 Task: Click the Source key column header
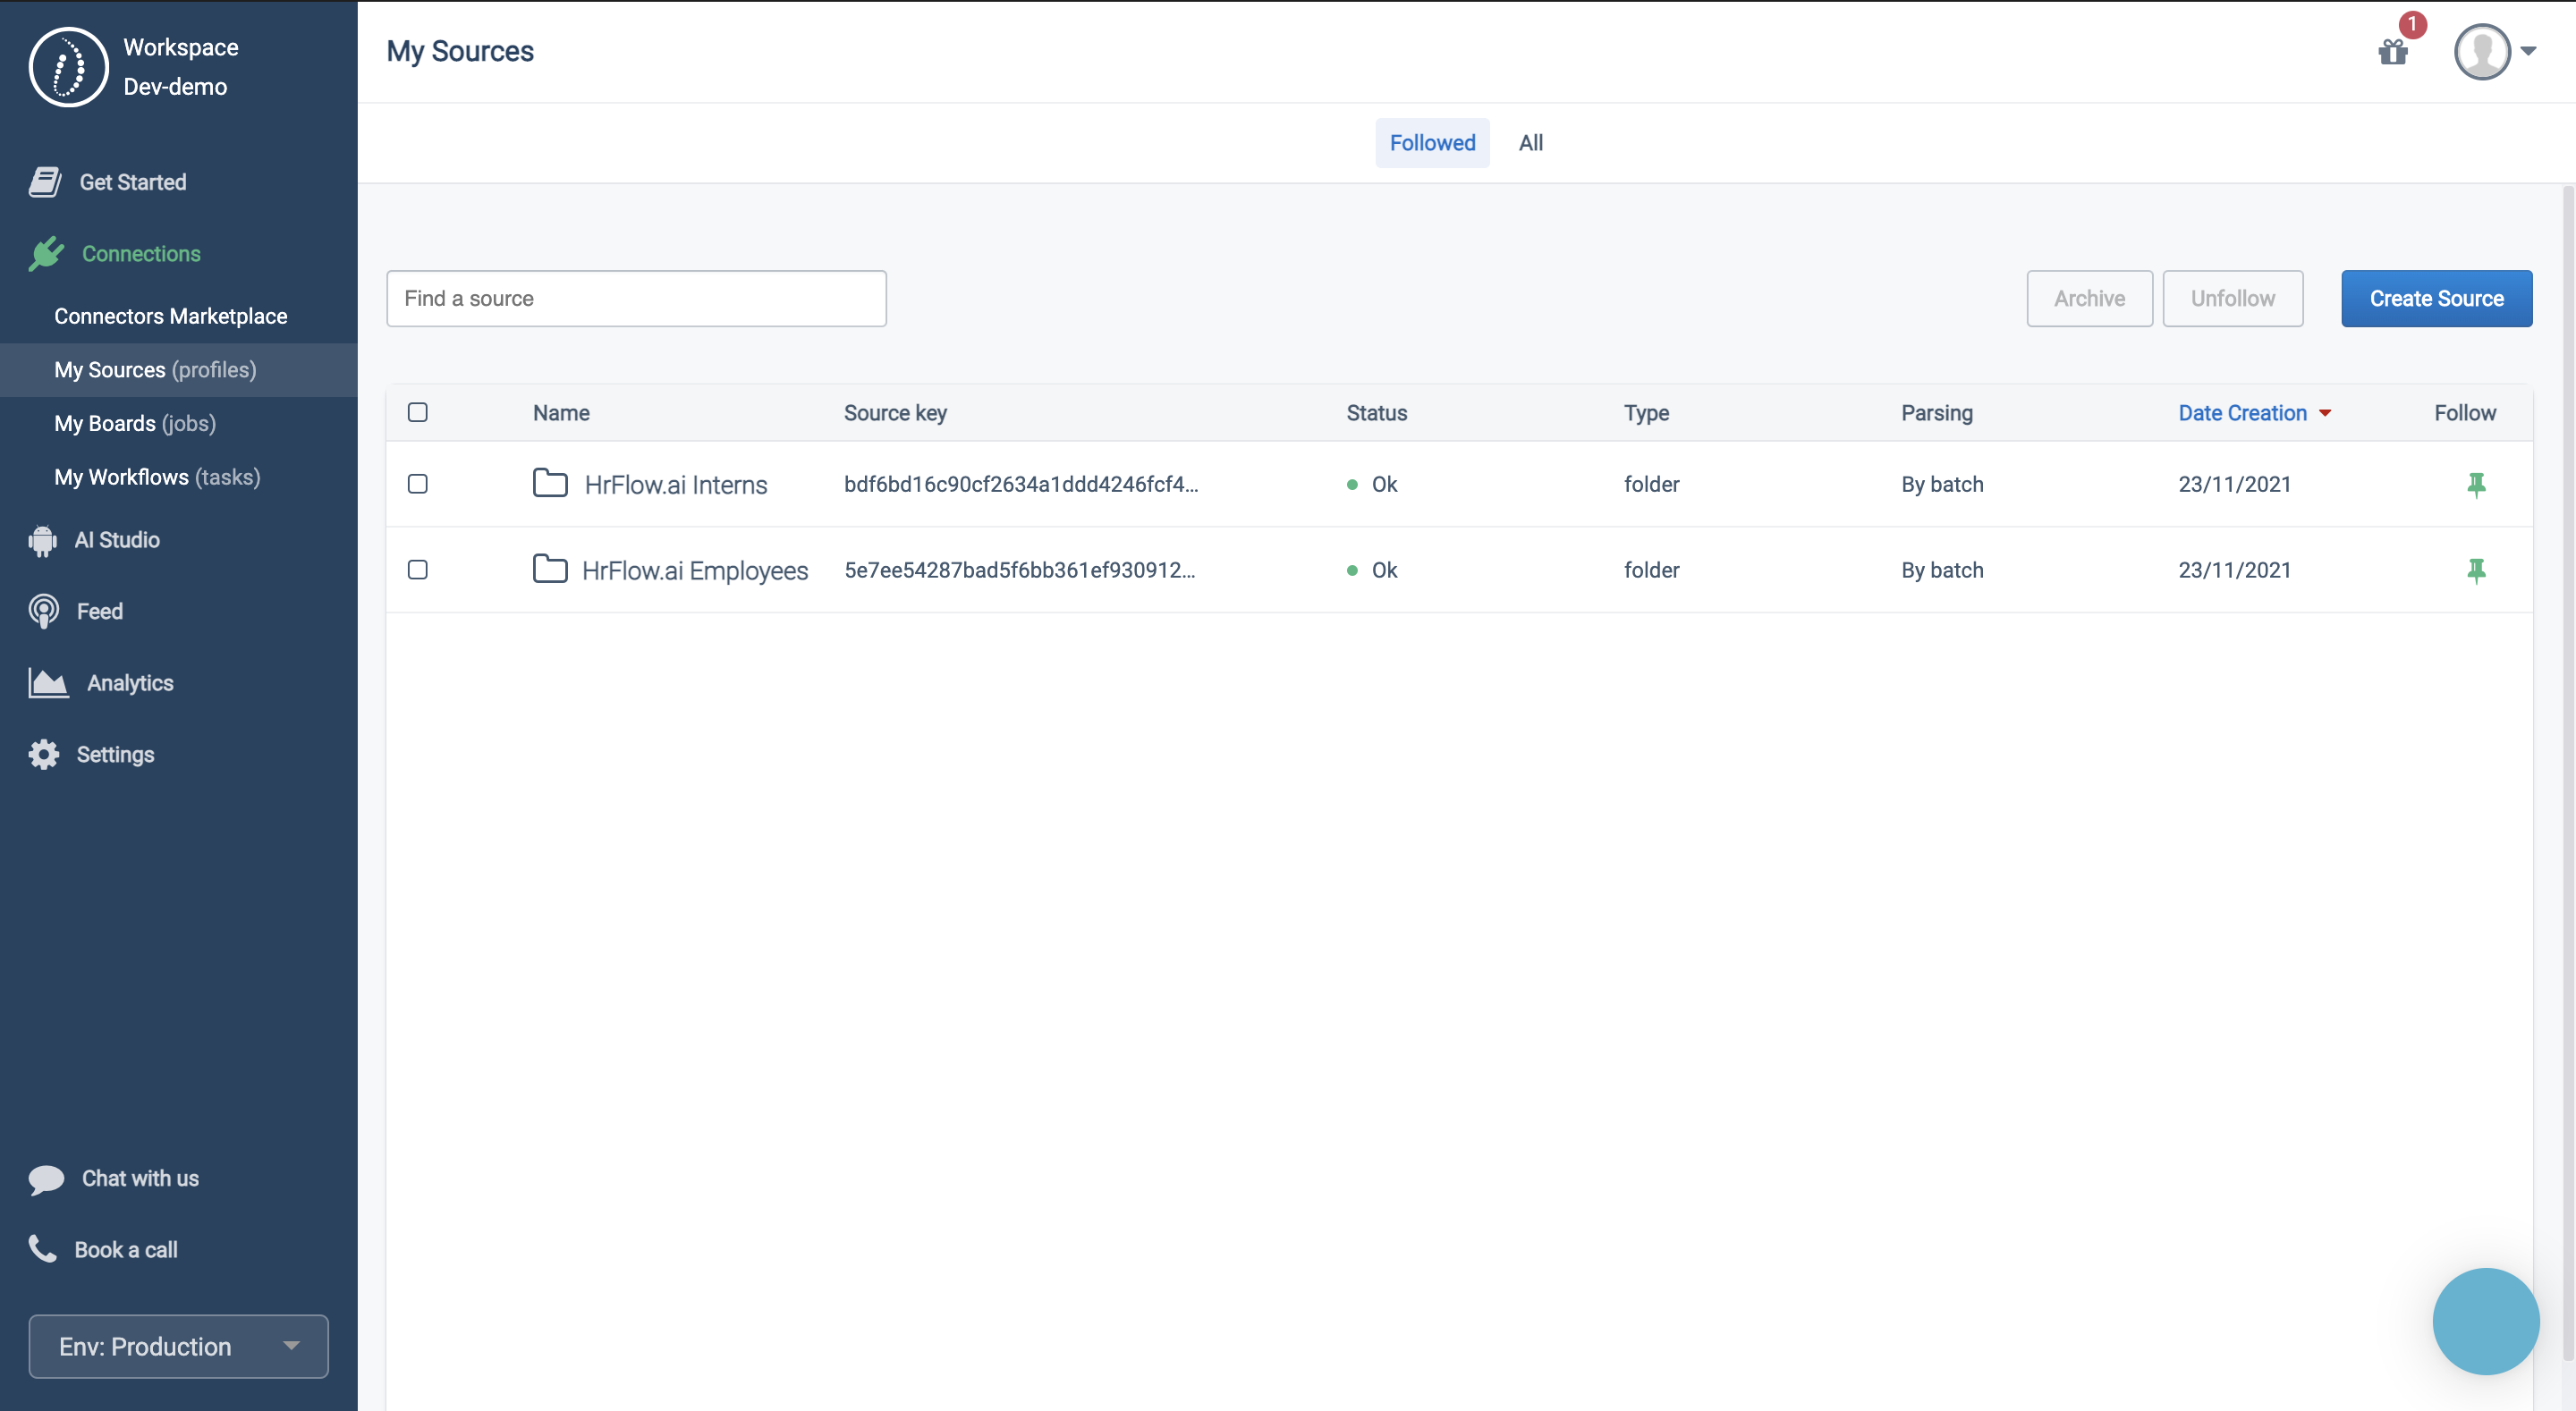point(895,413)
